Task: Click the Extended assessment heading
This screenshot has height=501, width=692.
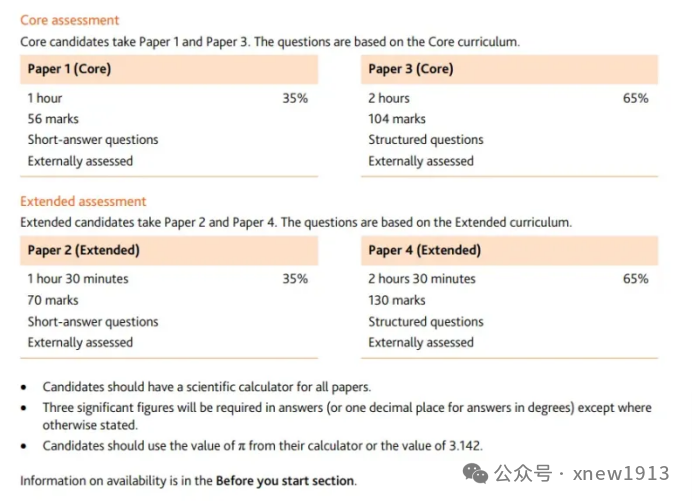Action: (83, 201)
